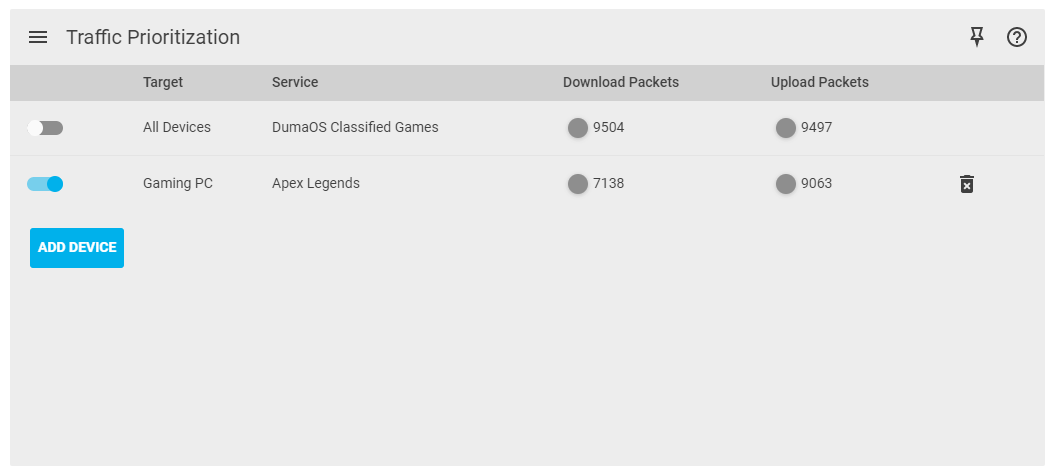This screenshot has width=1052, height=475.
Task: Click the Upload Packets column header
Action: [x=820, y=82]
